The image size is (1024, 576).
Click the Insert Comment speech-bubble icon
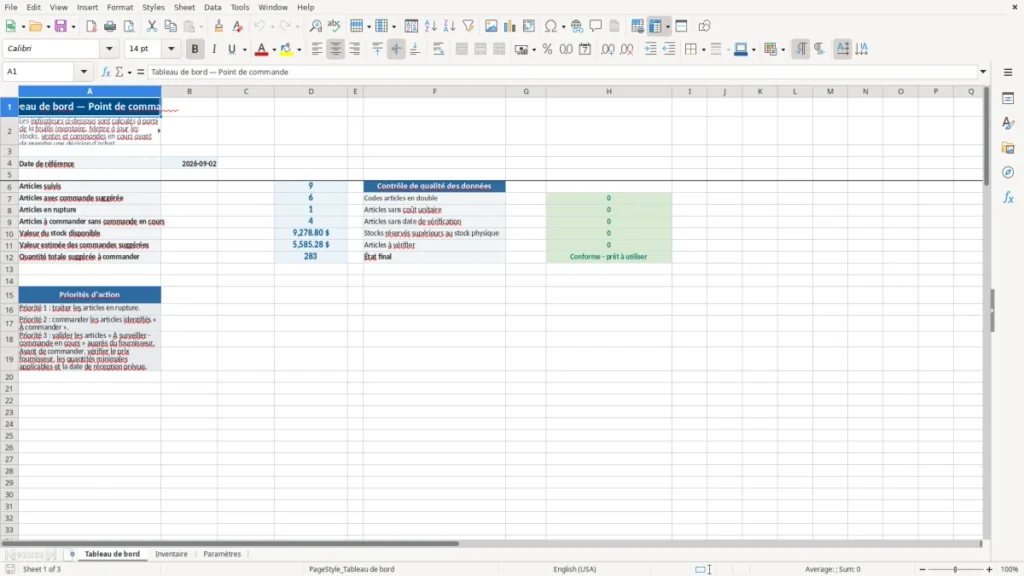[x=596, y=26]
